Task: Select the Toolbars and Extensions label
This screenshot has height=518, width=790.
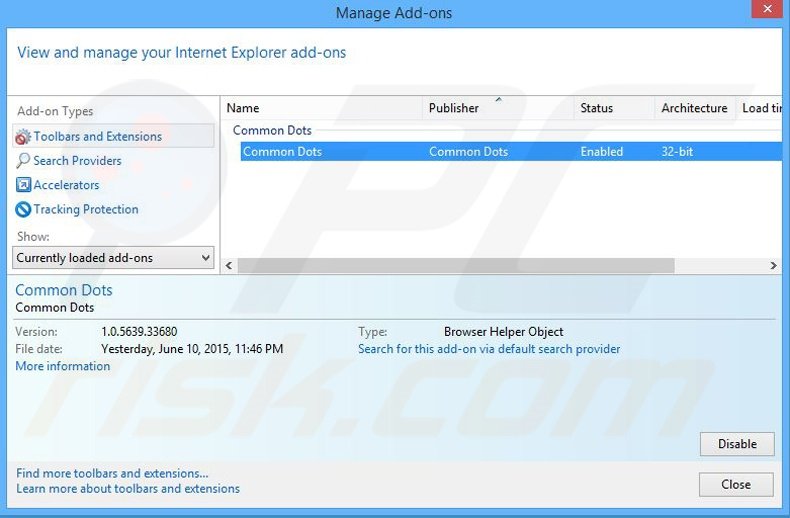Action: point(98,137)
